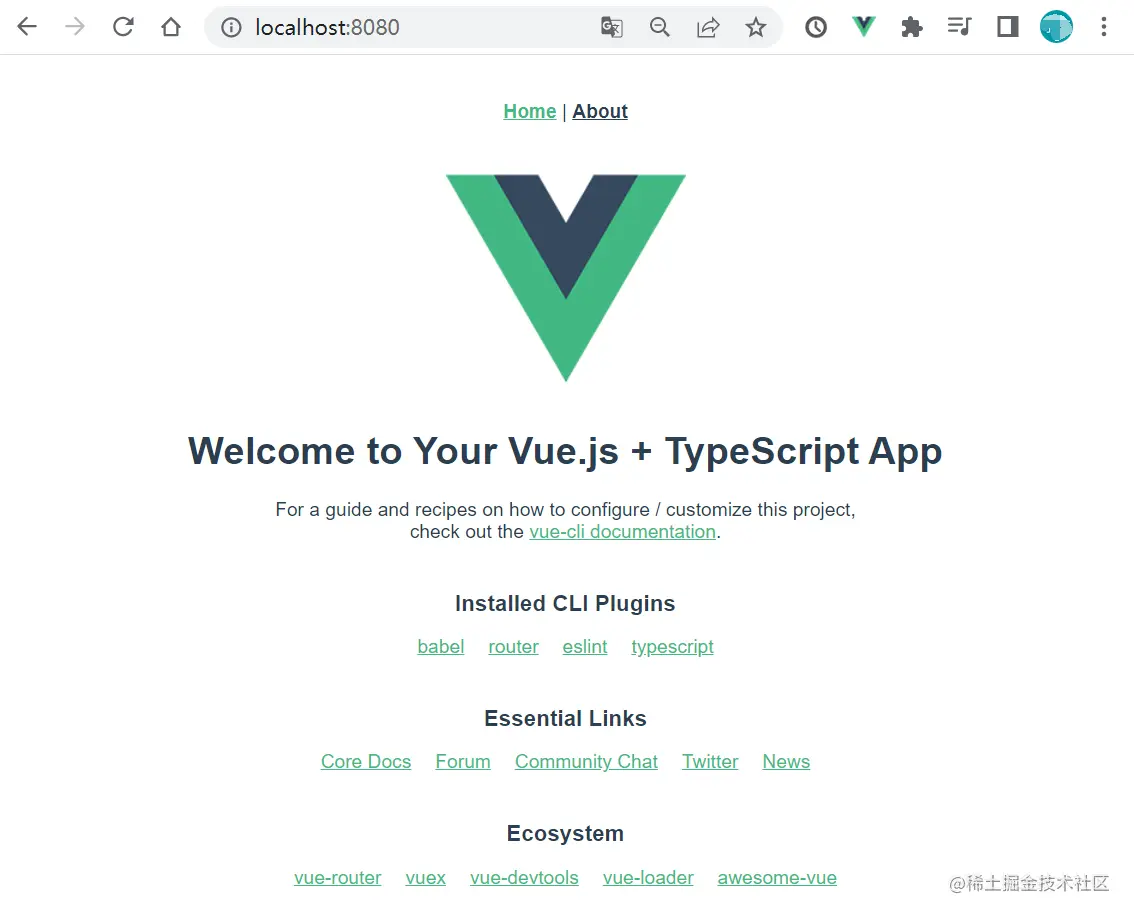Open the user profile avatar
The image size is (1134, 918).
[x=1056, y=27]
